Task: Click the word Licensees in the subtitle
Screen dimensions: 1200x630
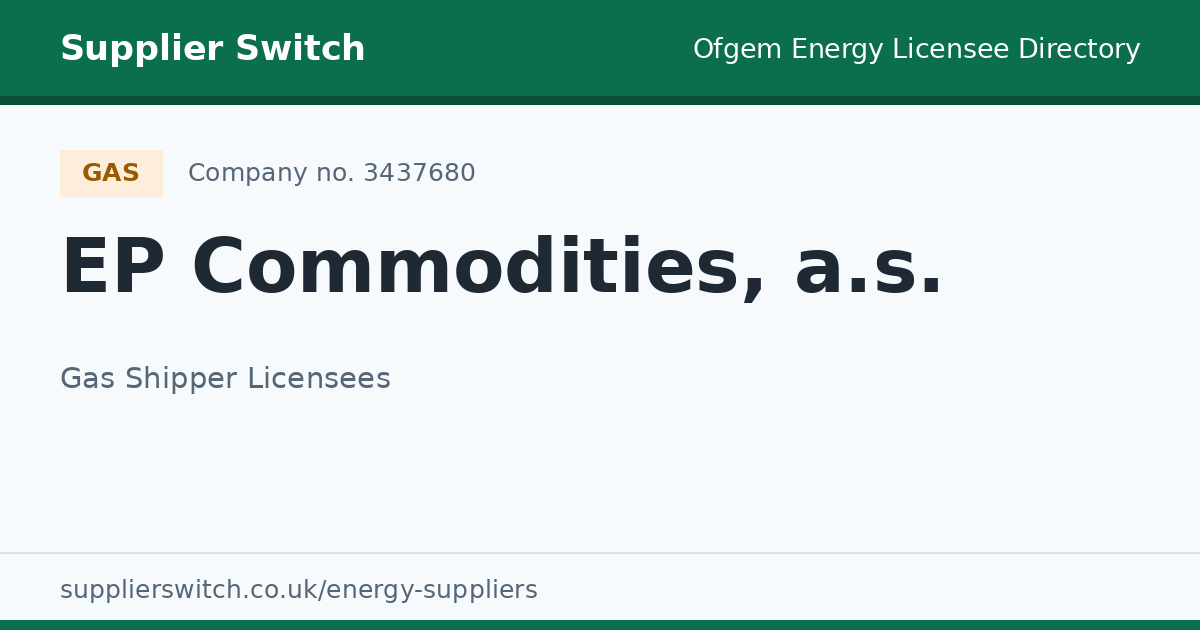Action: tap(318, 379)
